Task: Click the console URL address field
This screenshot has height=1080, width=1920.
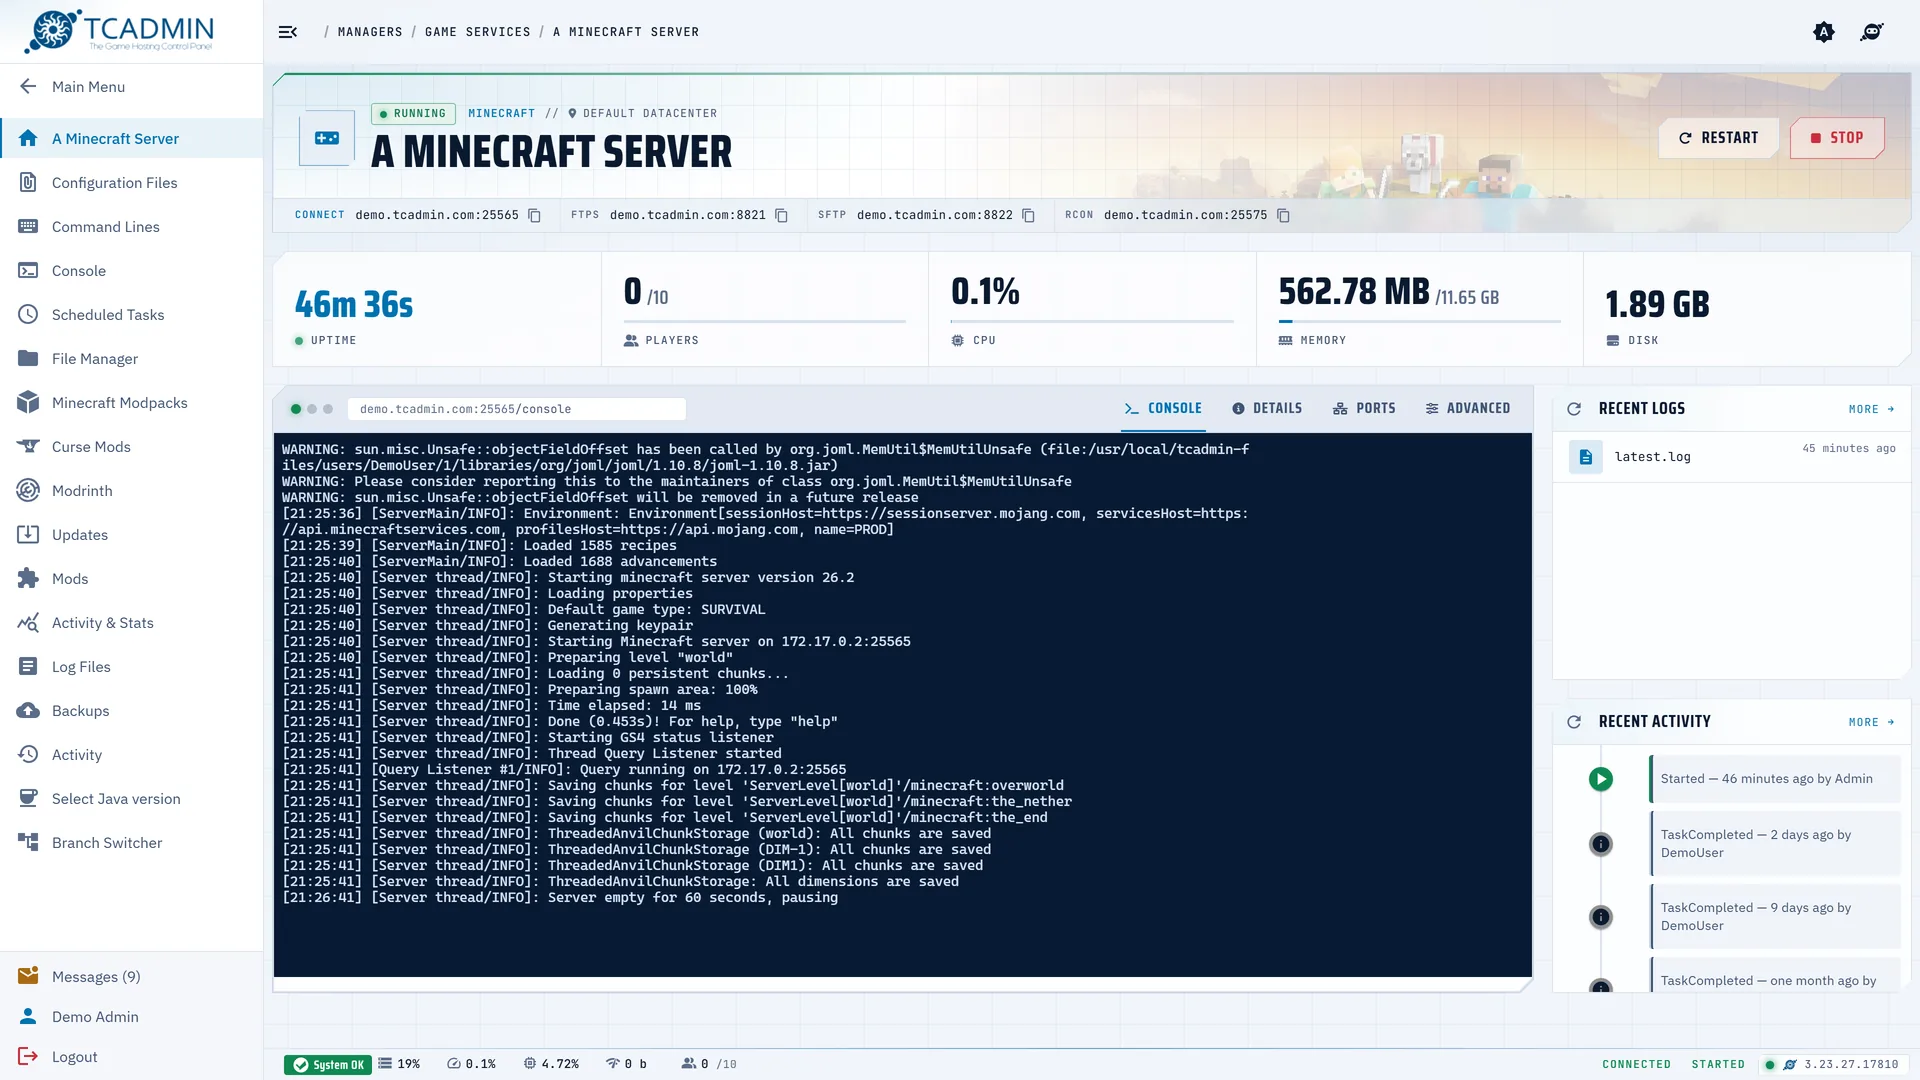Action: click(x=516, y=409)
